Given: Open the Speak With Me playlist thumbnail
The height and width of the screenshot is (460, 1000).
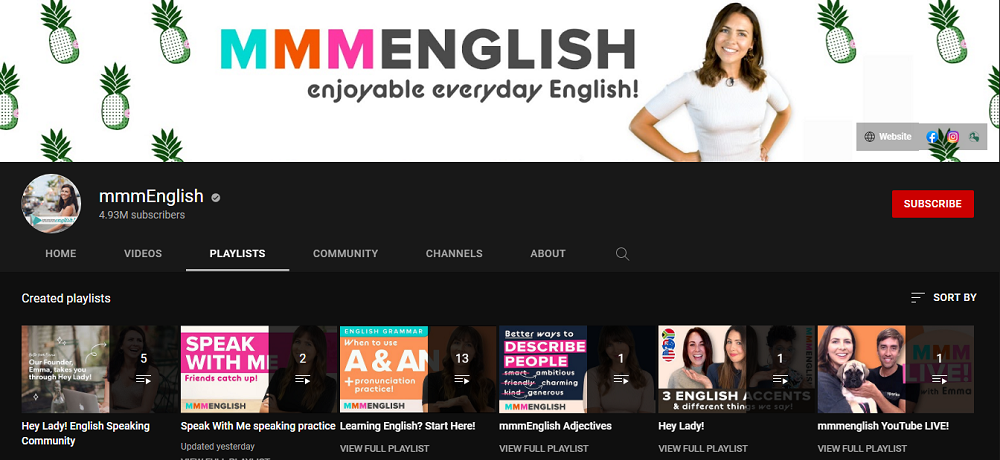Looking at the screenshot, I should [x=259, y=369].
